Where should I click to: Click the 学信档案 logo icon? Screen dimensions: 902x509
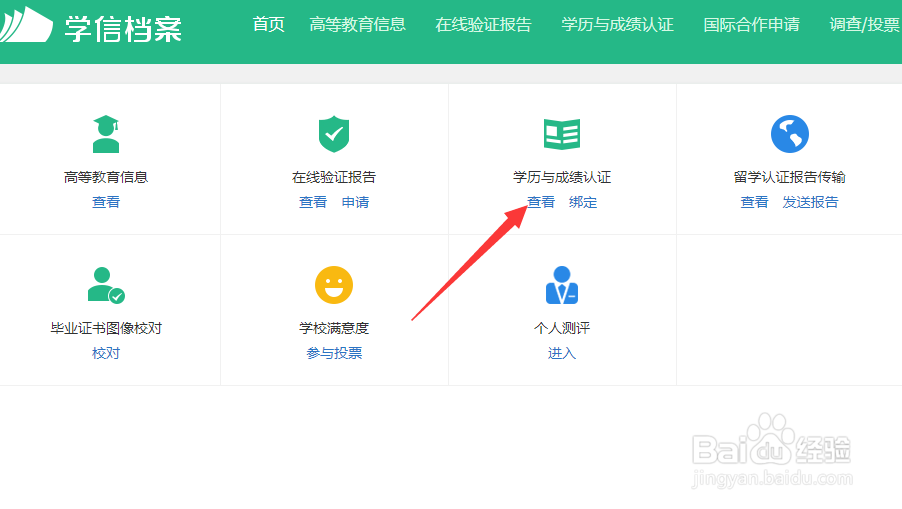click(x=26, y=24)
